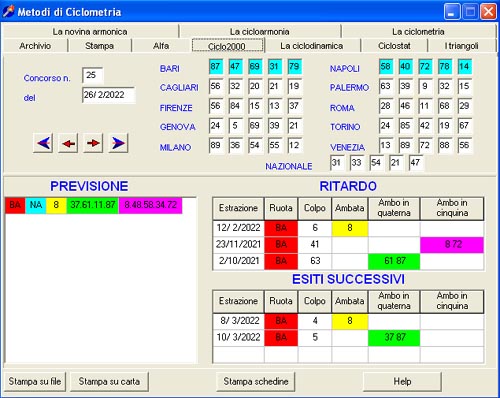This screenshot has width=500, height=398.
Task: Advance one draw with red right arrow
Action: click(x=93, y=143)
